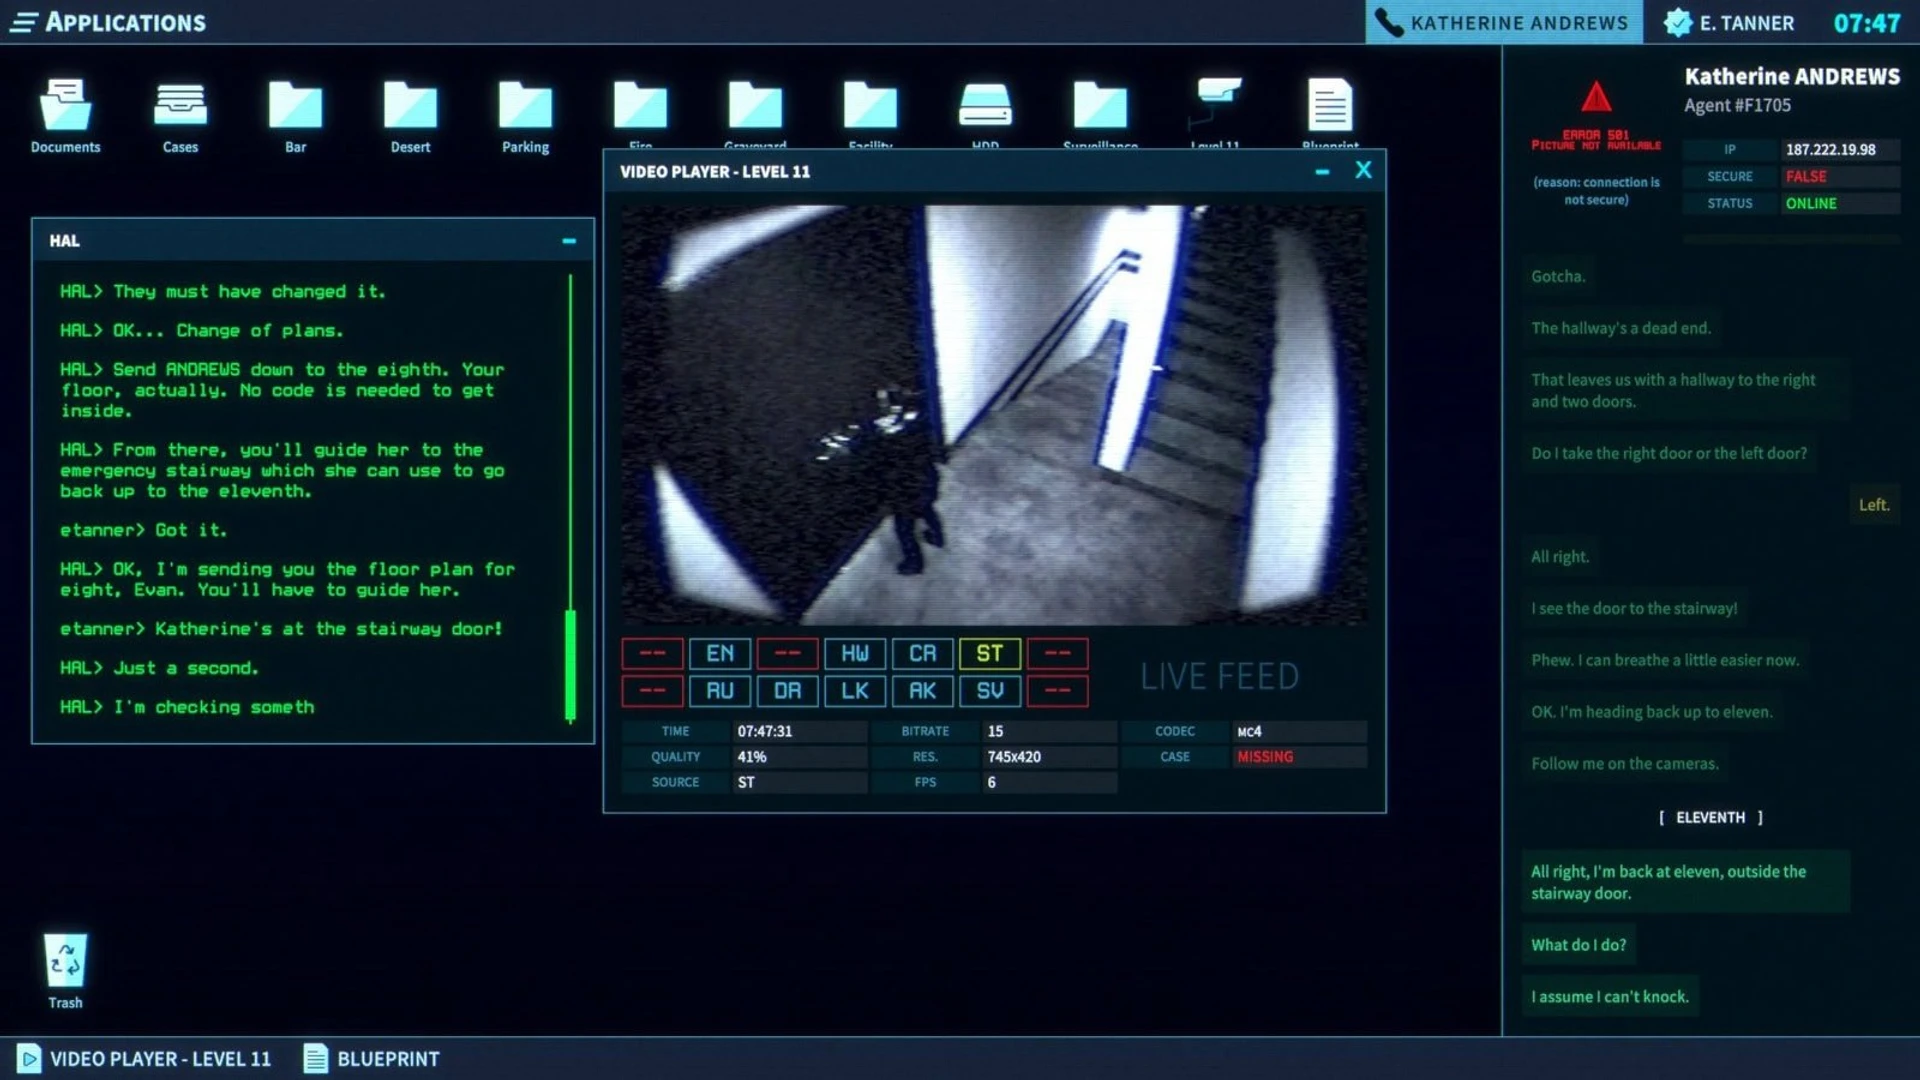1920x1080 pixels.
Task: Open the Facility folder icon
Action: [870, 105]
